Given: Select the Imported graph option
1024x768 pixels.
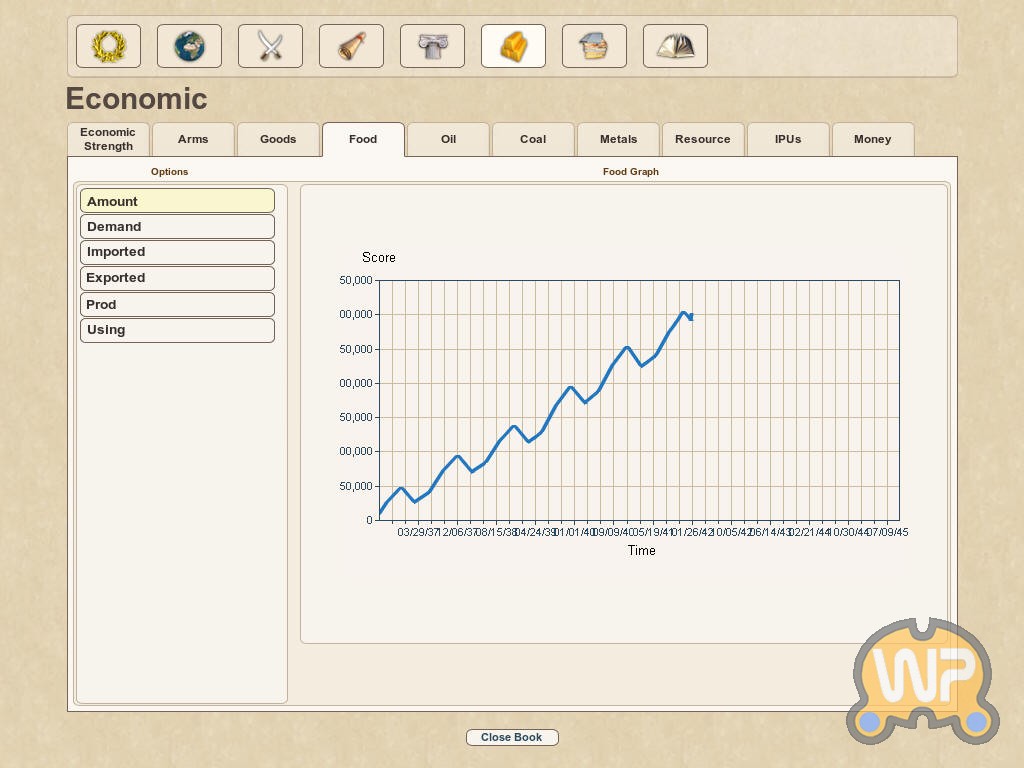Looking at the screenshot, I should pyautogui.click(x=177, y=252).
